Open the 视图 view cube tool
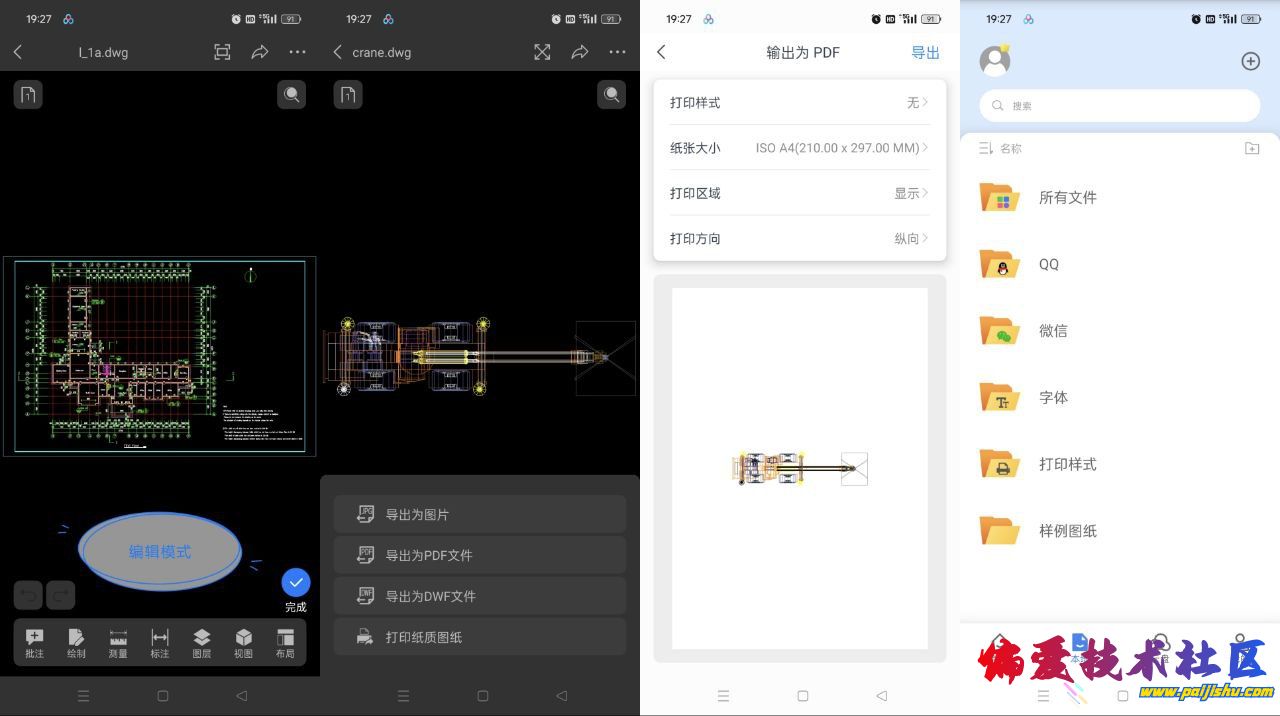1280x716 pixels. pos(243,643)
